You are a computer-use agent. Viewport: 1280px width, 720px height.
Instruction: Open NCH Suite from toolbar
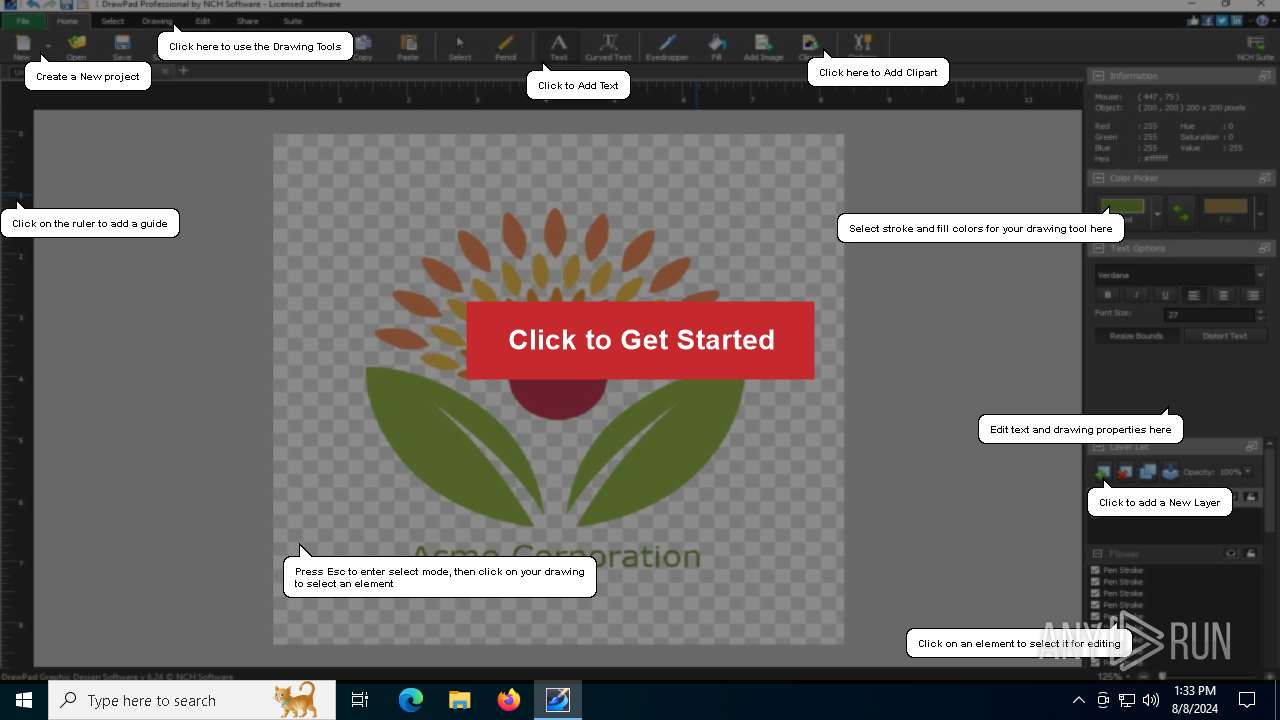pos(1256,46)
